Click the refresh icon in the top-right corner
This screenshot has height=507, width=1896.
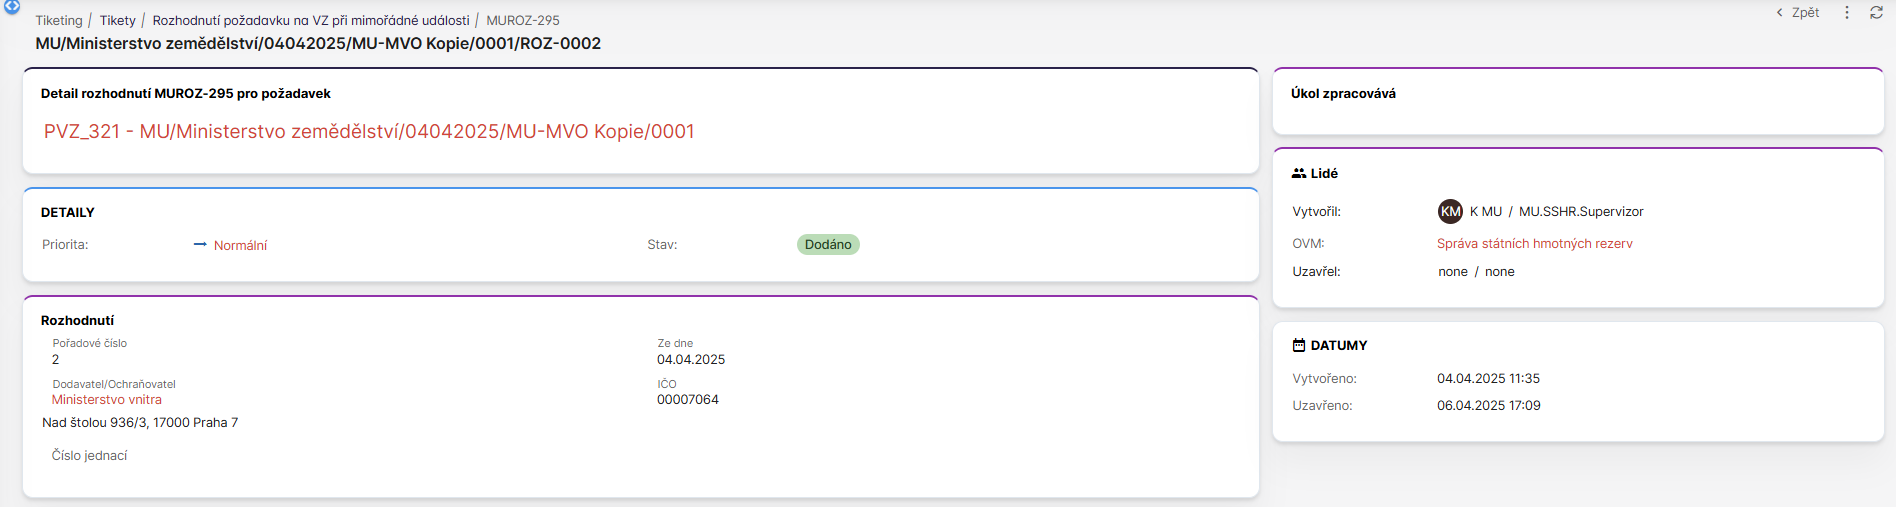tap(1876, 13)
